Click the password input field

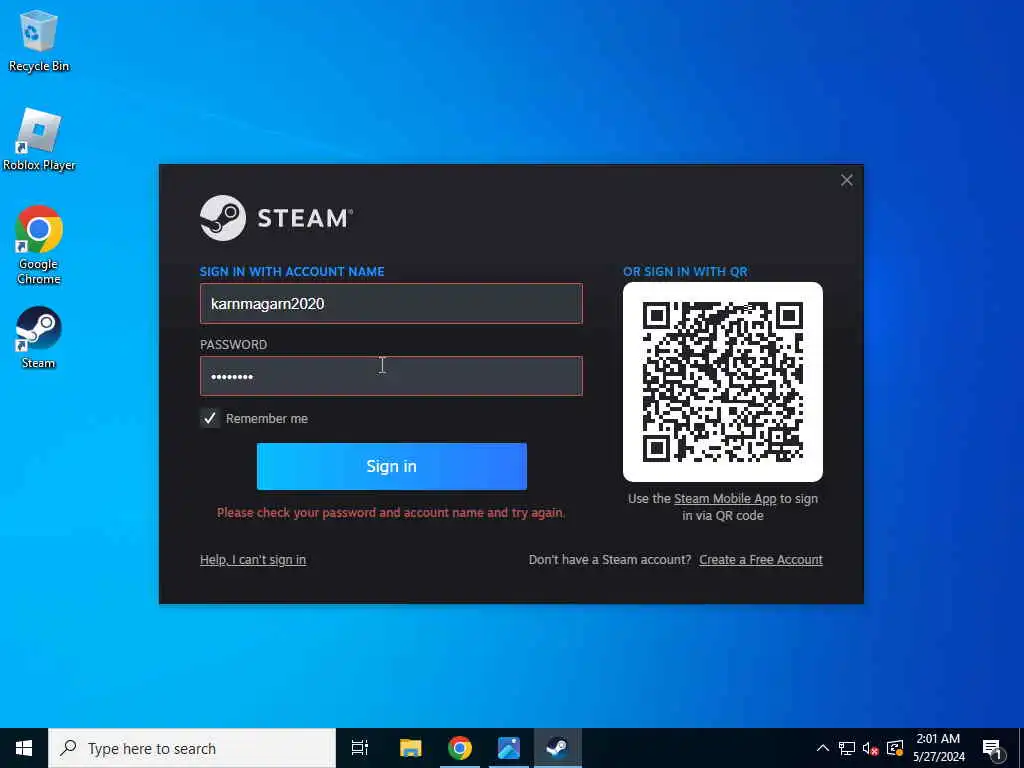pos(391,376)
